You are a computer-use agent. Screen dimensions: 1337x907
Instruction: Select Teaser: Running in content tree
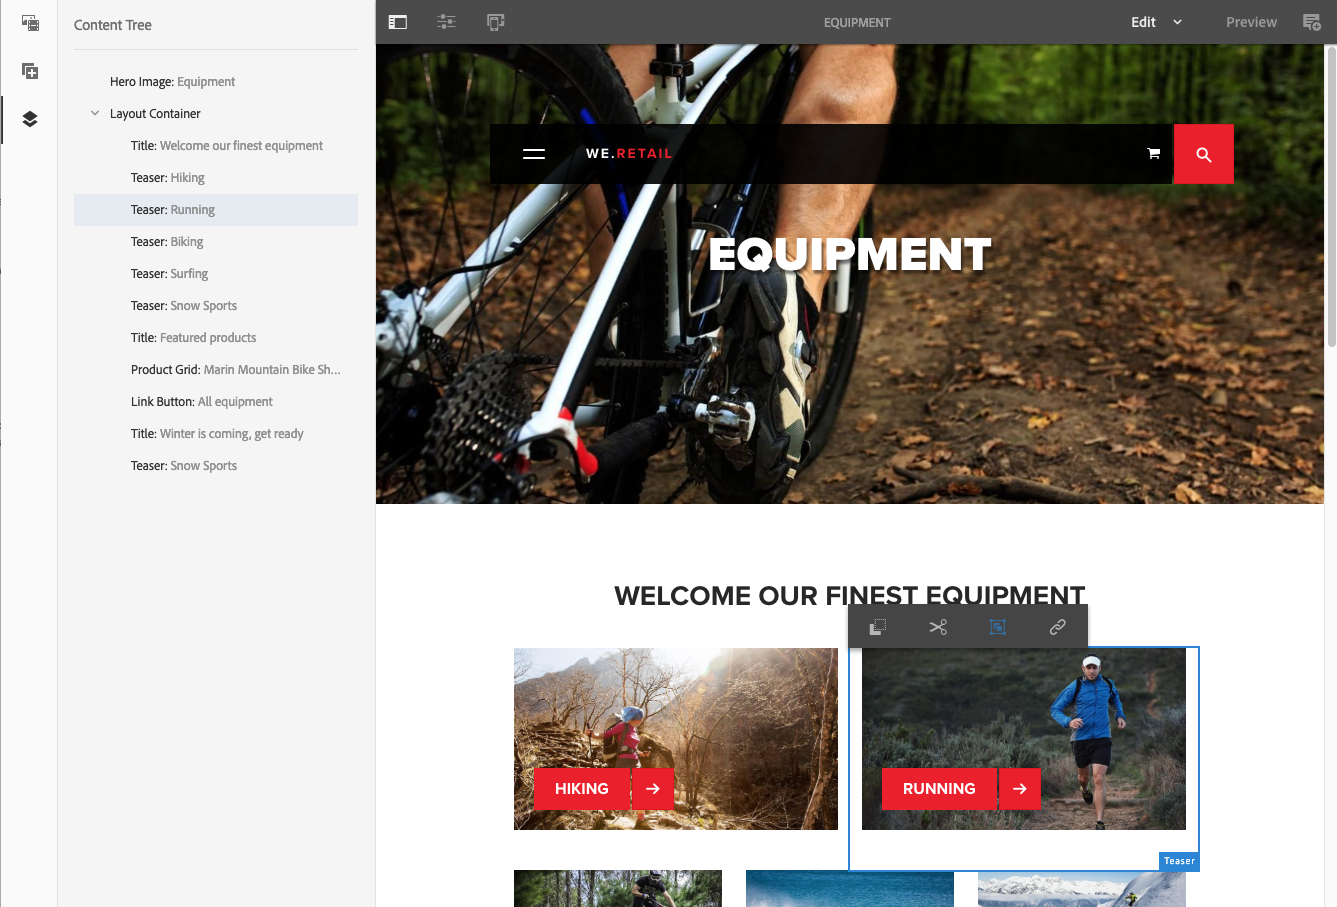[x=216, y=210]
